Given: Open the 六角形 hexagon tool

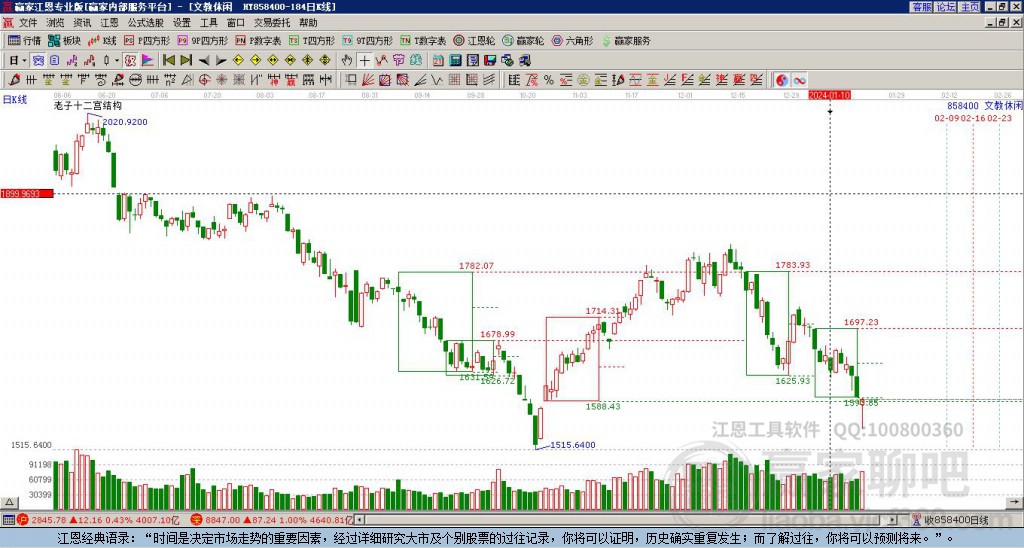Looking at the screenshot, I should (x=572, y=40).
